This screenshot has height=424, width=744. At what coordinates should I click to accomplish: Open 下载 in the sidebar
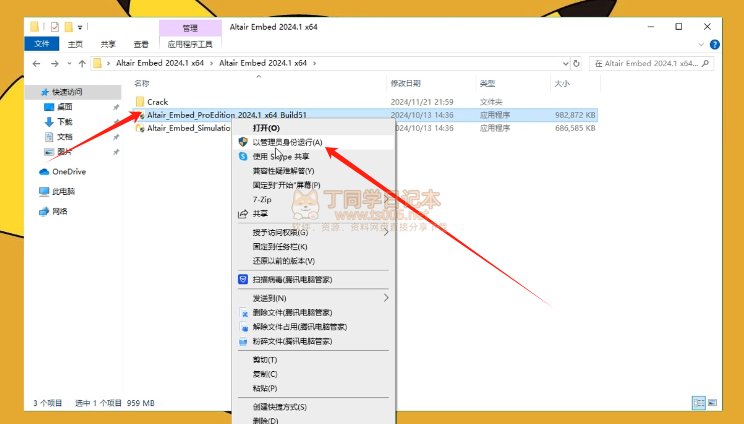pyautogui.click(x=65, y=122)
